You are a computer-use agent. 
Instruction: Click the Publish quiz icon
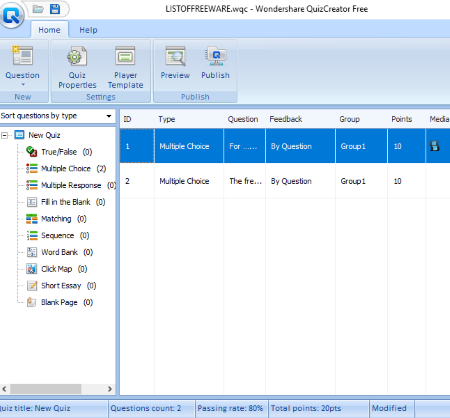(x=215, y=63)
